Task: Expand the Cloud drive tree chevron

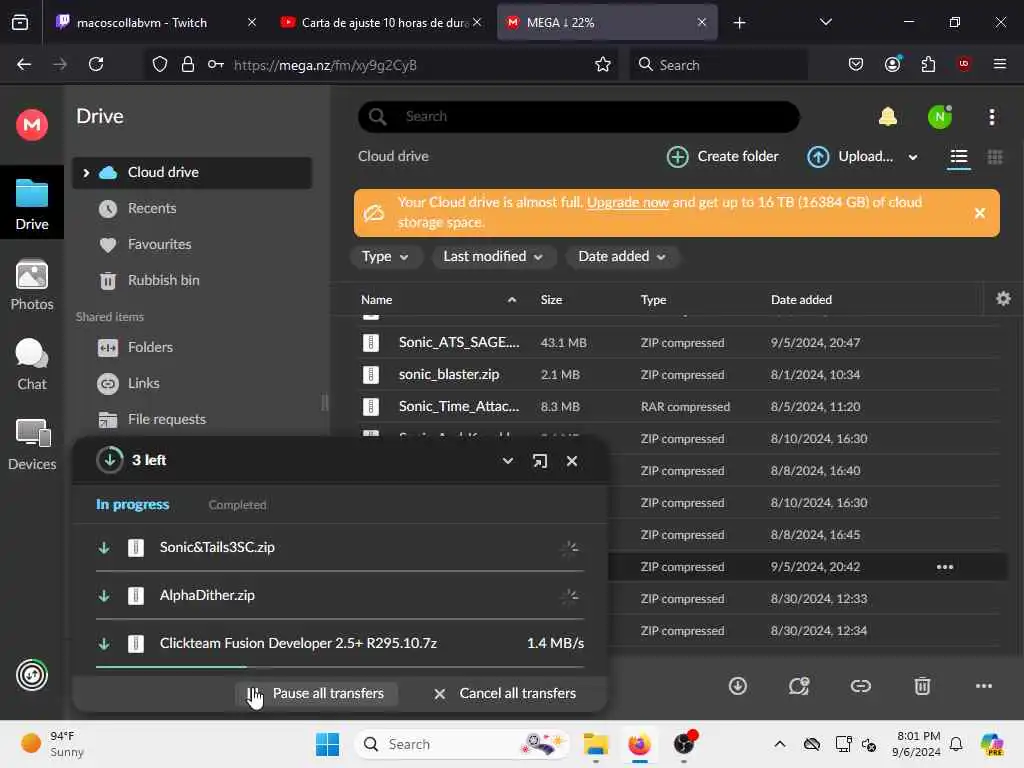Action: [x=86, y=172]
